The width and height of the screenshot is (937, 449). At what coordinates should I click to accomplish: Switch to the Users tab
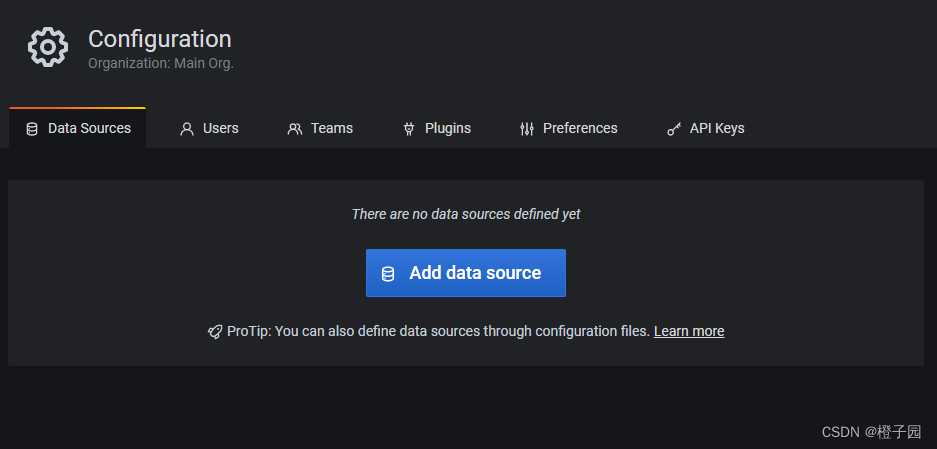point(209,129)
